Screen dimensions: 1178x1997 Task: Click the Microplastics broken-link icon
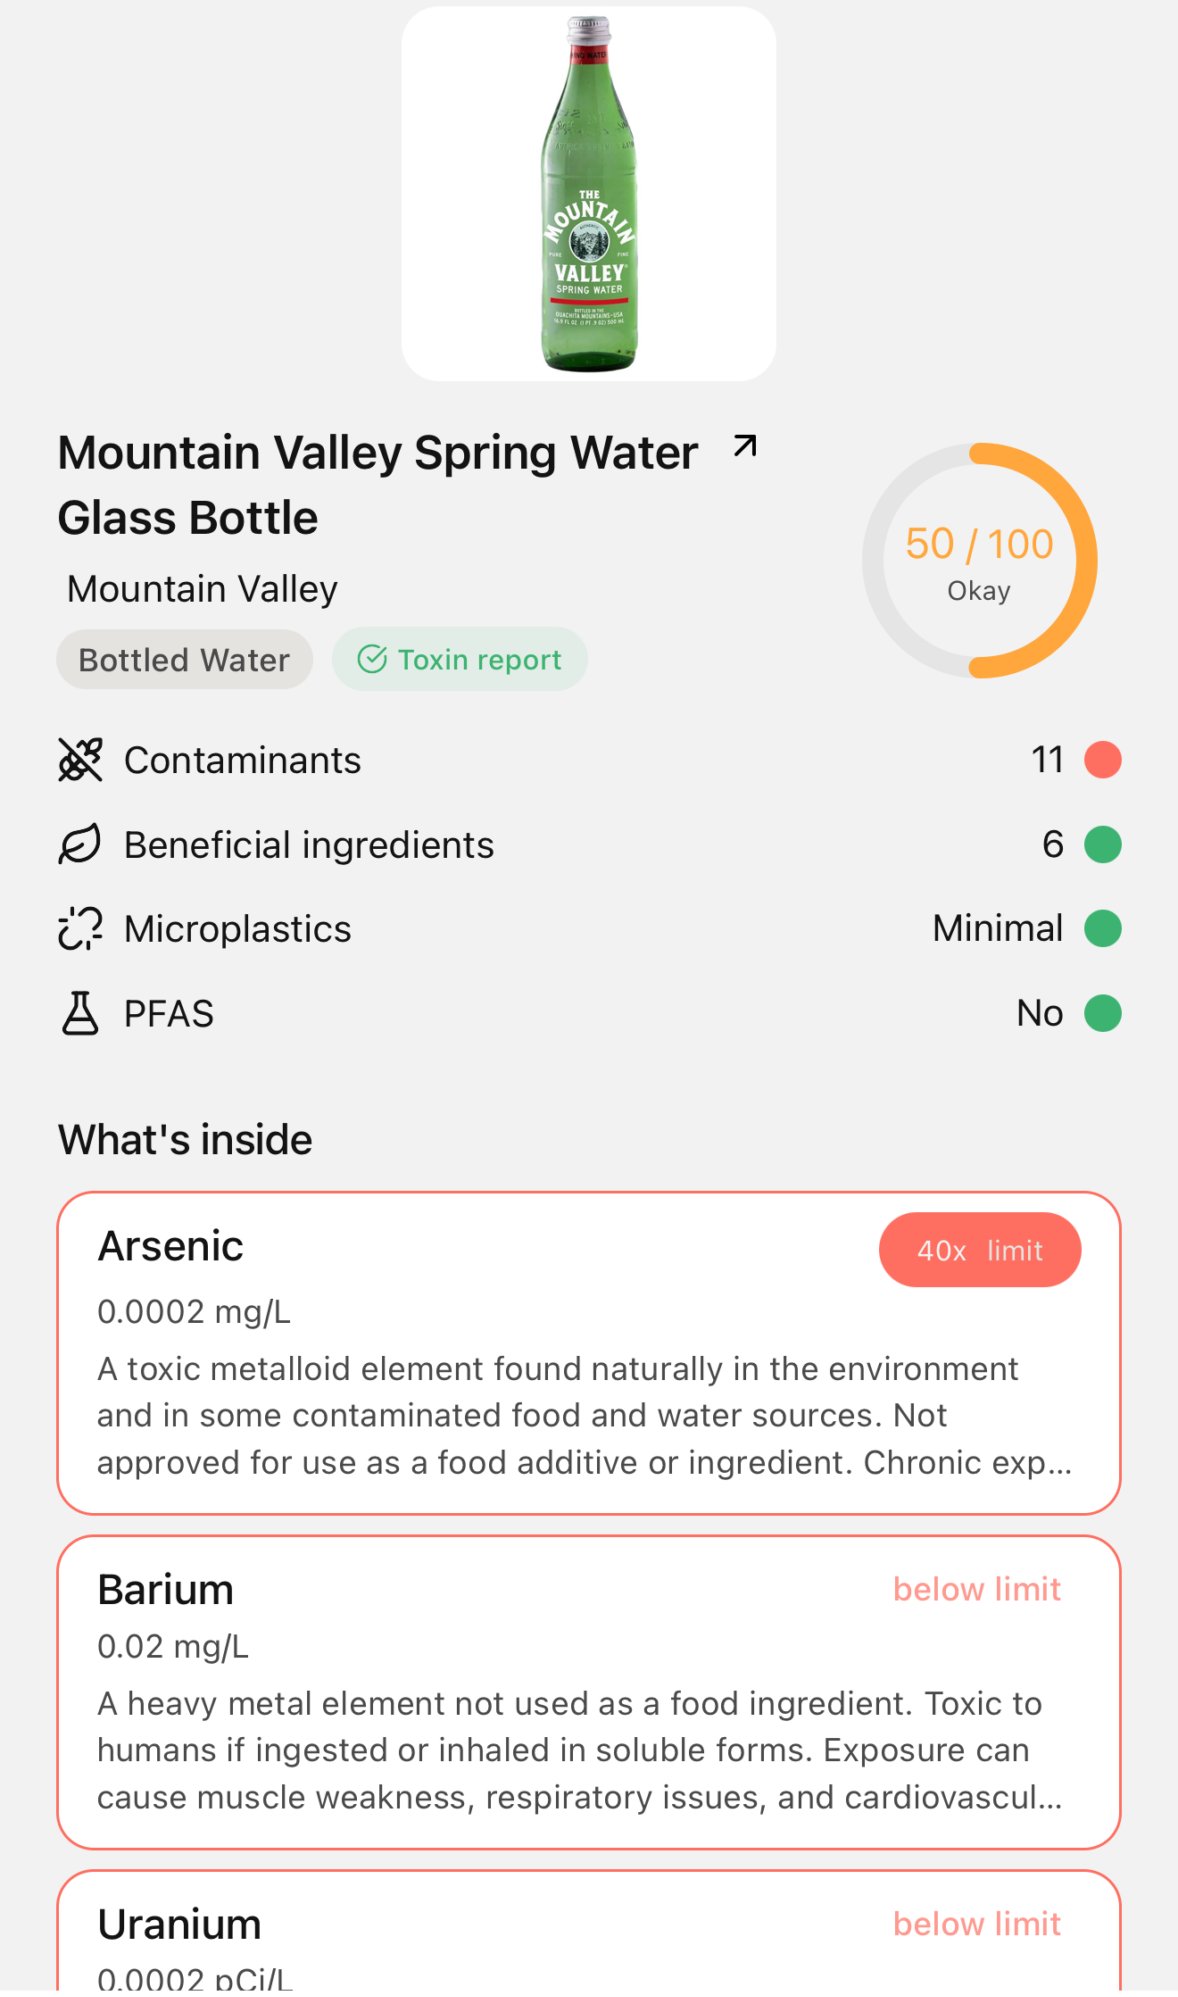click(x=80, y=929)
